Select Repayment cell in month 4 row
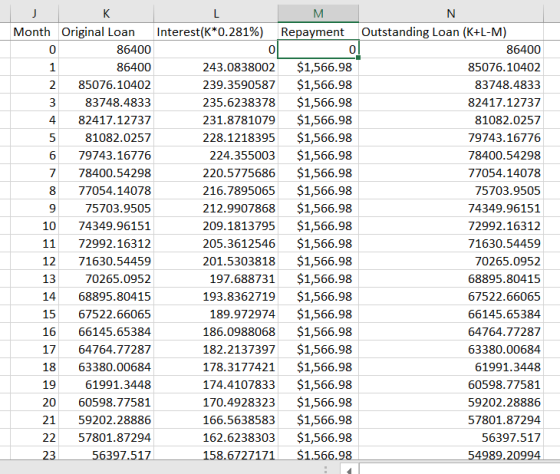The image size is (560, 474). coord(318,120)
